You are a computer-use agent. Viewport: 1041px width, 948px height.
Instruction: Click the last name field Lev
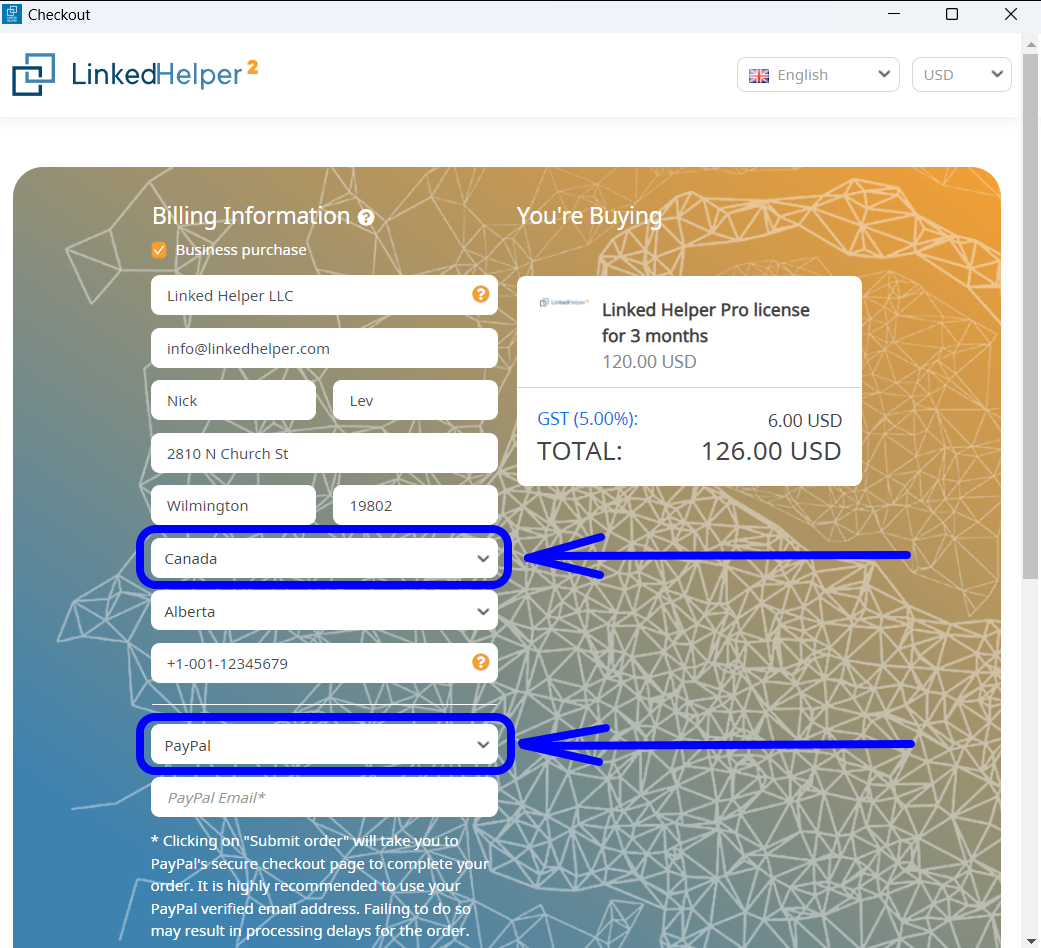coord(415,400)
